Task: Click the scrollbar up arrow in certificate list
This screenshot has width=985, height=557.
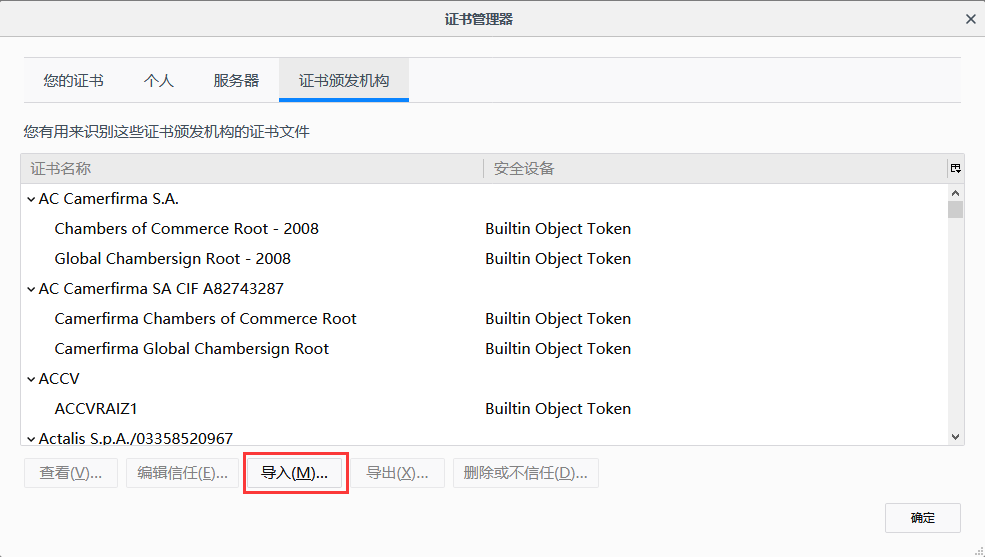Action: pyautogui.click(x=955, y=193)
